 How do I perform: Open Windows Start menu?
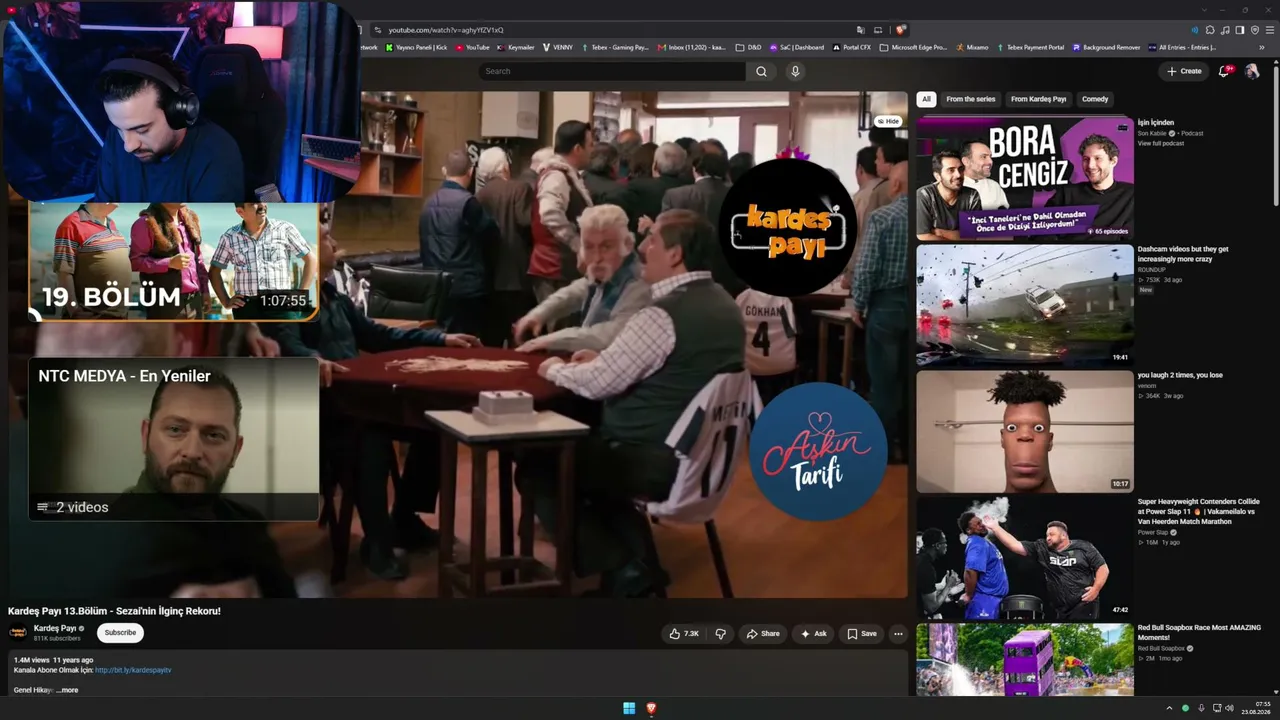click(x=629, y=708)
